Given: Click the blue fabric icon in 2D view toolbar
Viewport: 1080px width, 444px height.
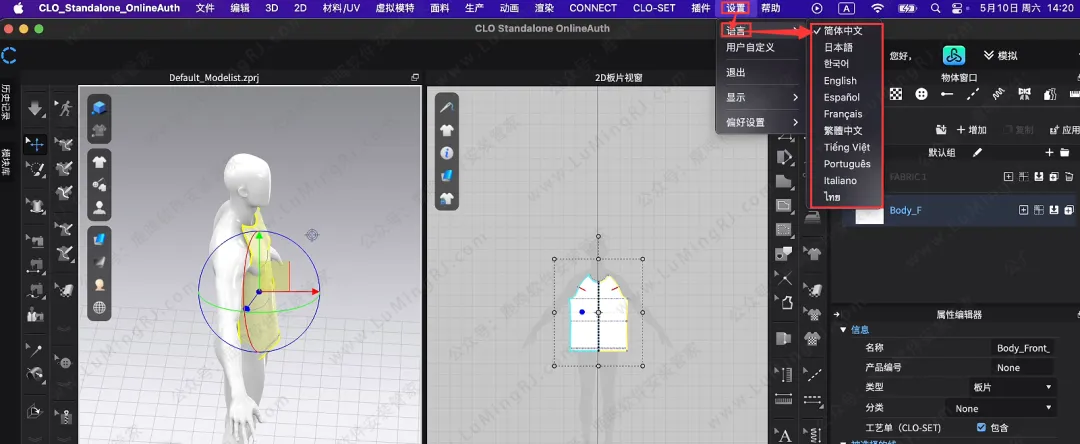Looking at the screenshot, I should tap(447, 176).
